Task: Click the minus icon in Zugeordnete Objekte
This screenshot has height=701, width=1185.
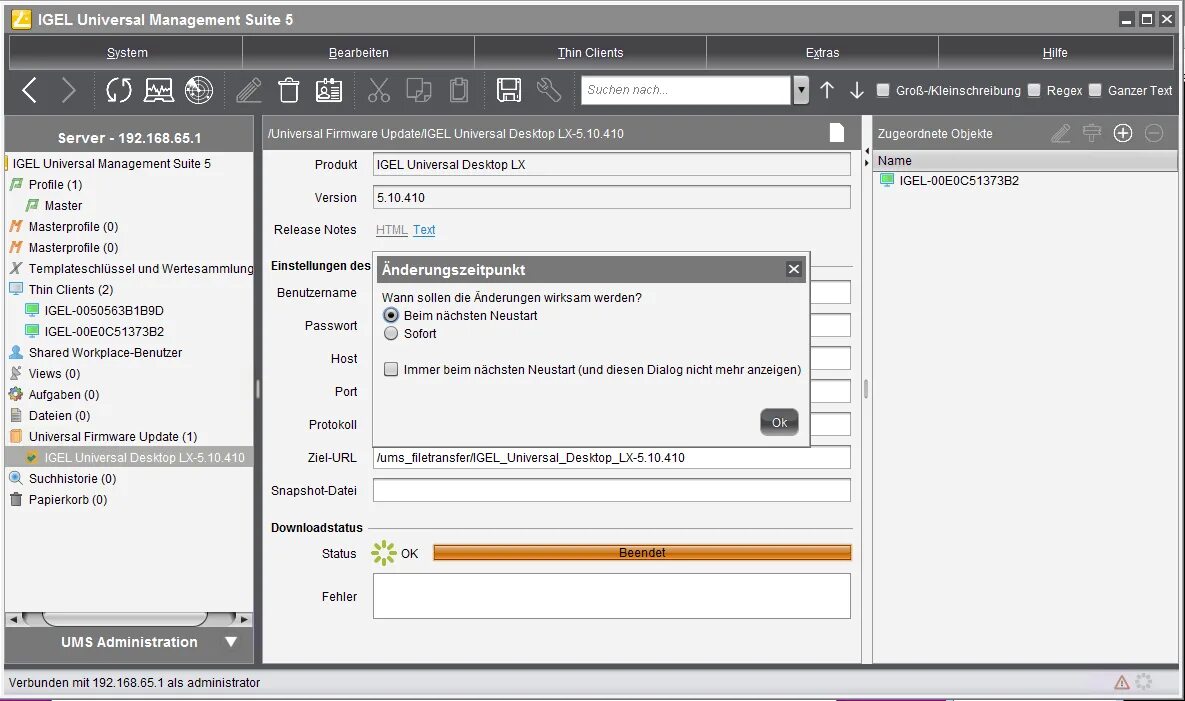Action: point(1154,134)
